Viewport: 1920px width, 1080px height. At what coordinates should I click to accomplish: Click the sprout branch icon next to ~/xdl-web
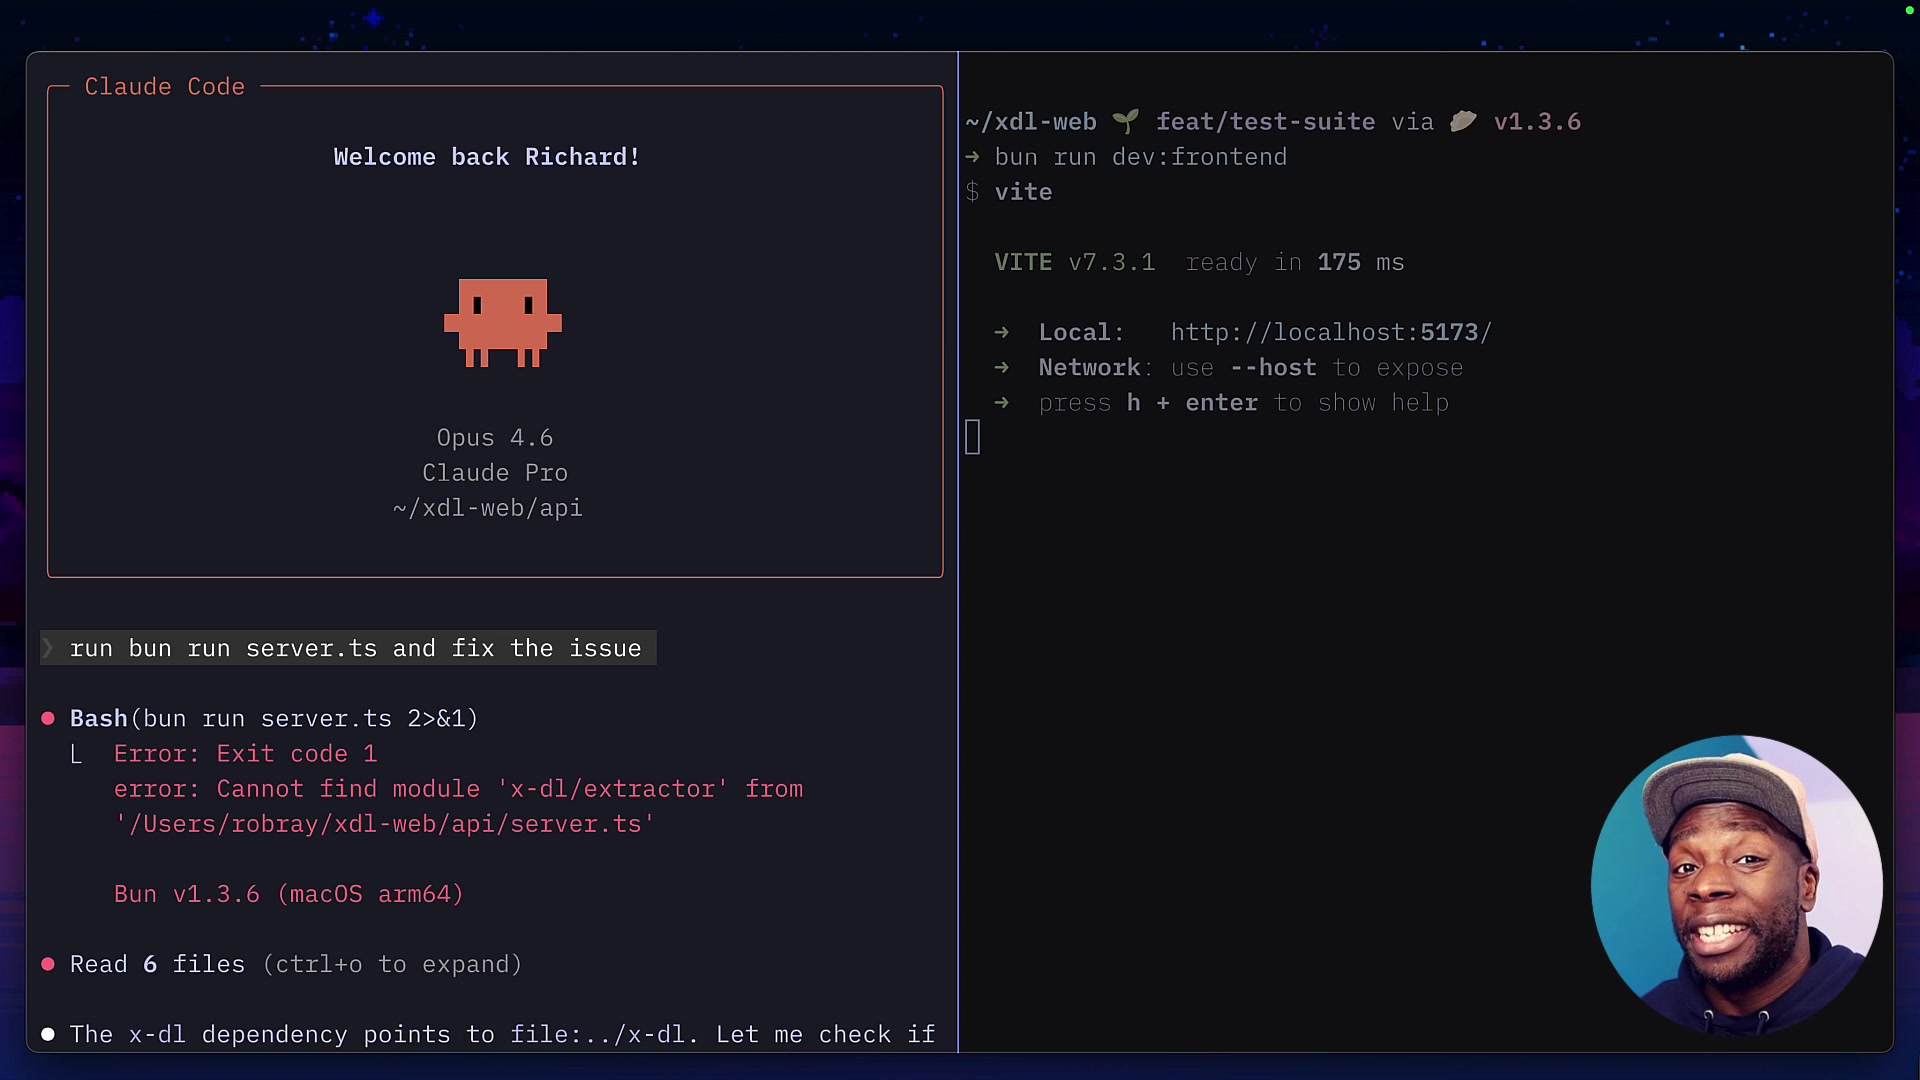(x=1127, y=121)
